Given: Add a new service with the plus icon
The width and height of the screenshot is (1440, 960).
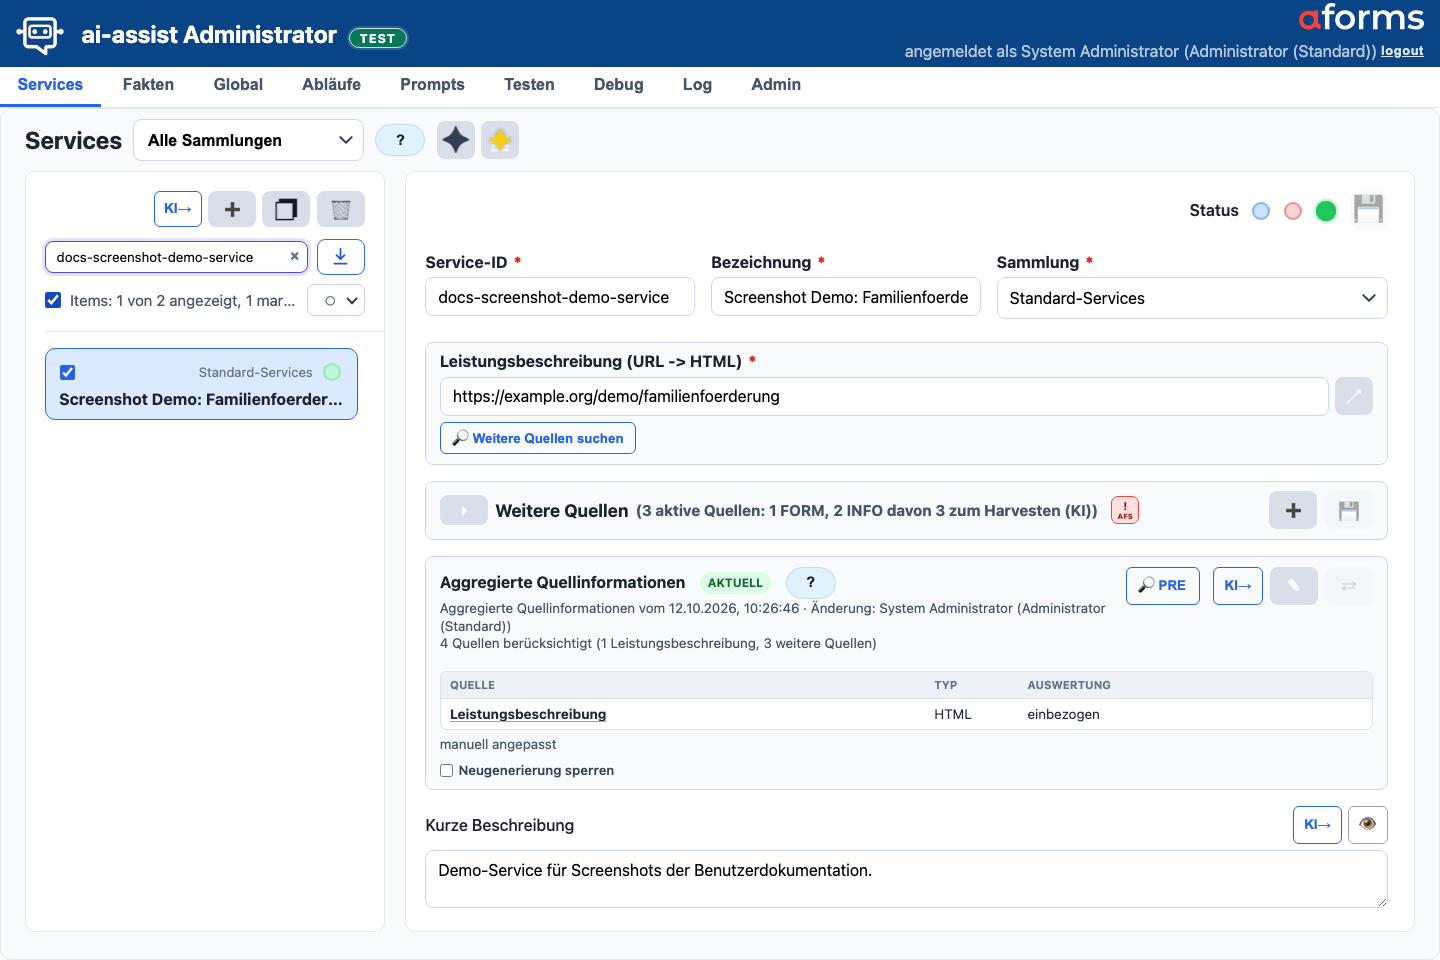Looking at the screenshot, I should (x=232, y=209).
